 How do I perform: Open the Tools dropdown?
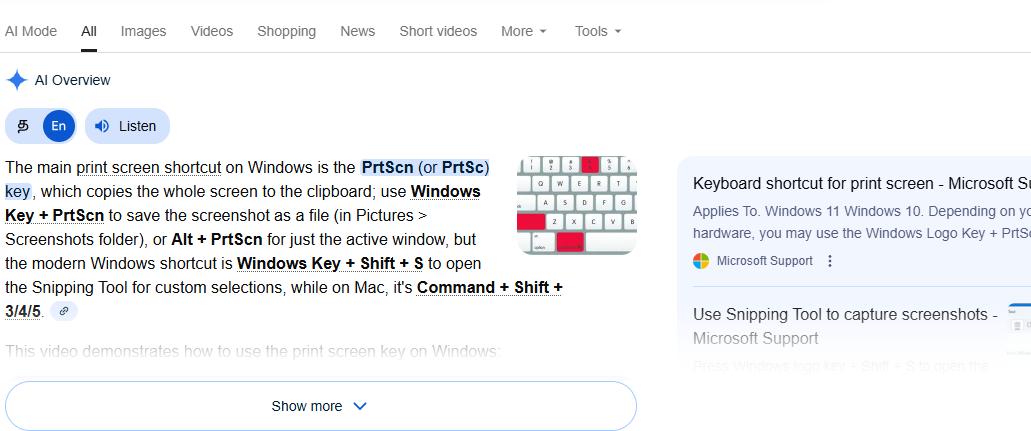click(598, 31)
